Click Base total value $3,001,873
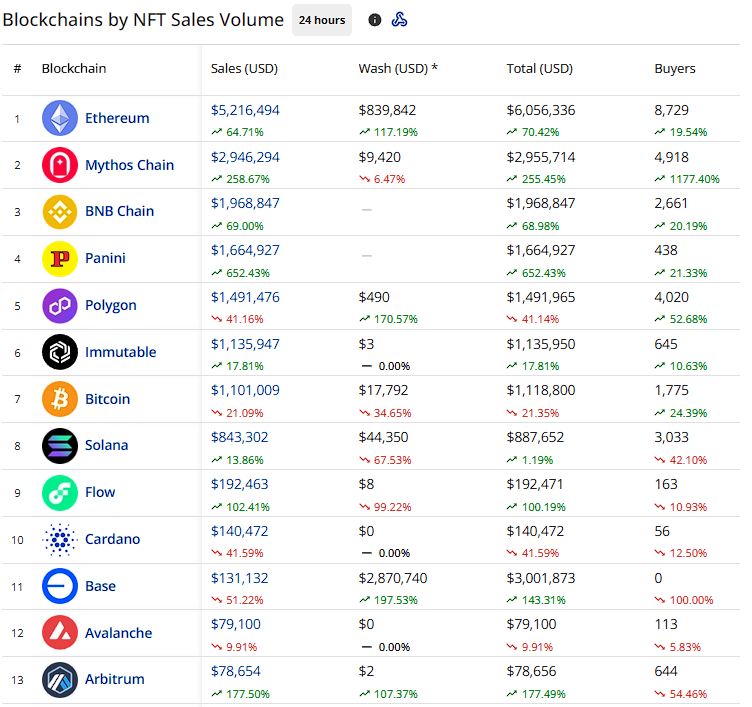Screen dimensions: 752x707 (540, 578)
